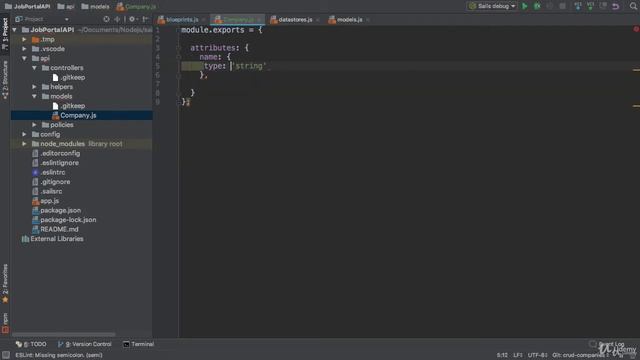The width and height of the screenshot is (640, 360).
Task: Expand the .vscode folder
Action: coord(24,49)
